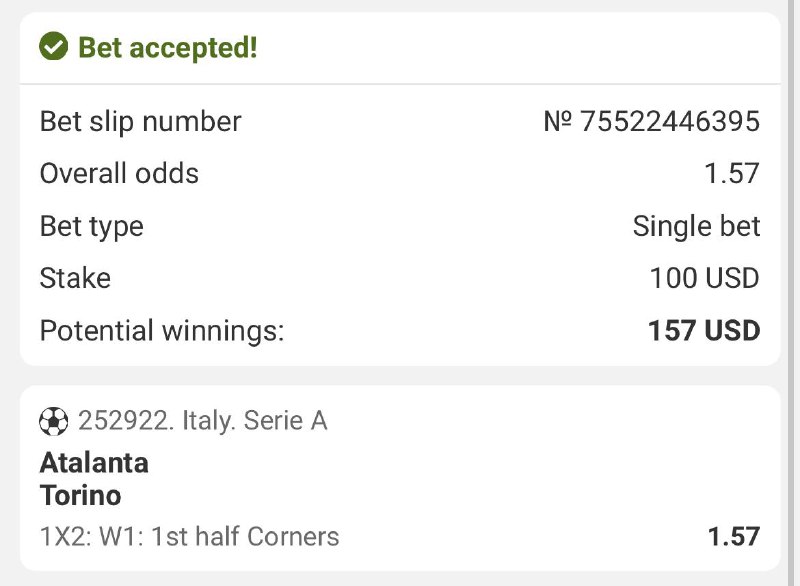Click the "Bet type" label
800x586 pixels.
point(91,226)
